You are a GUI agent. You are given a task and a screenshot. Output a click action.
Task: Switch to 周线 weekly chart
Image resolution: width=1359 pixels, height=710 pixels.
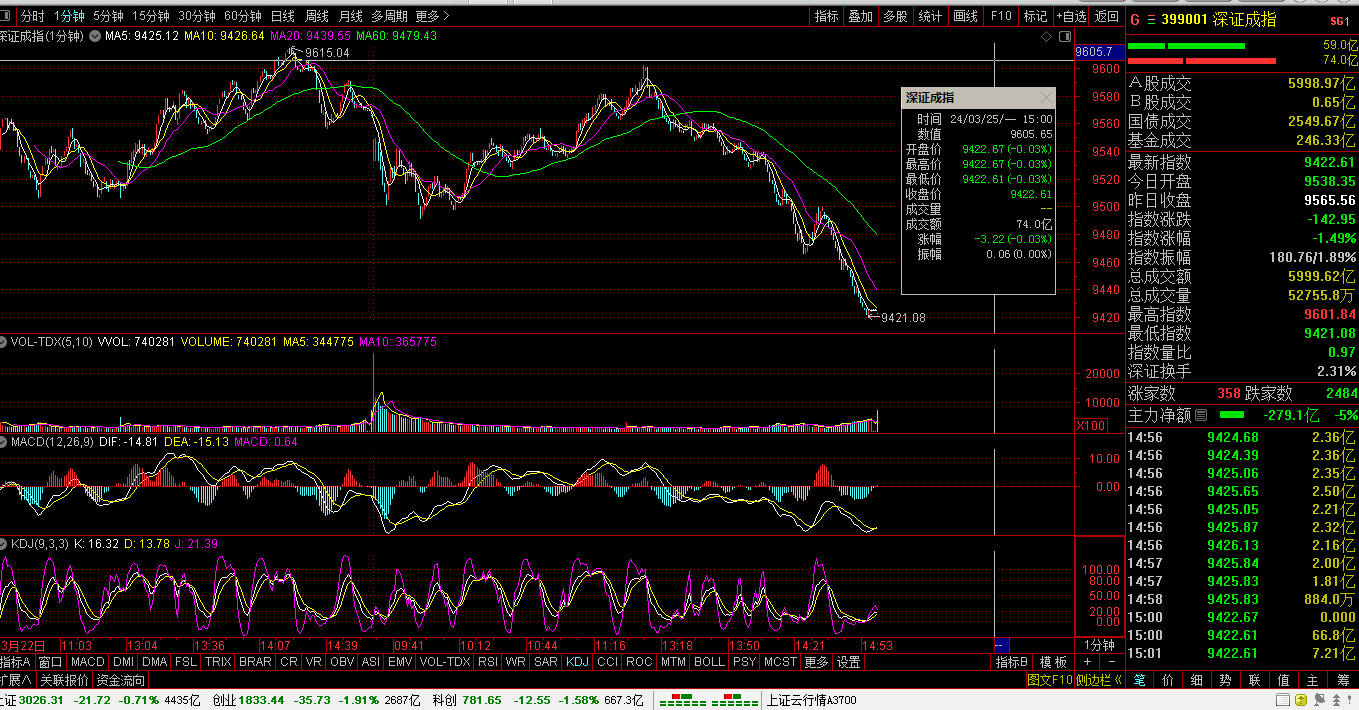coord(317,16)
